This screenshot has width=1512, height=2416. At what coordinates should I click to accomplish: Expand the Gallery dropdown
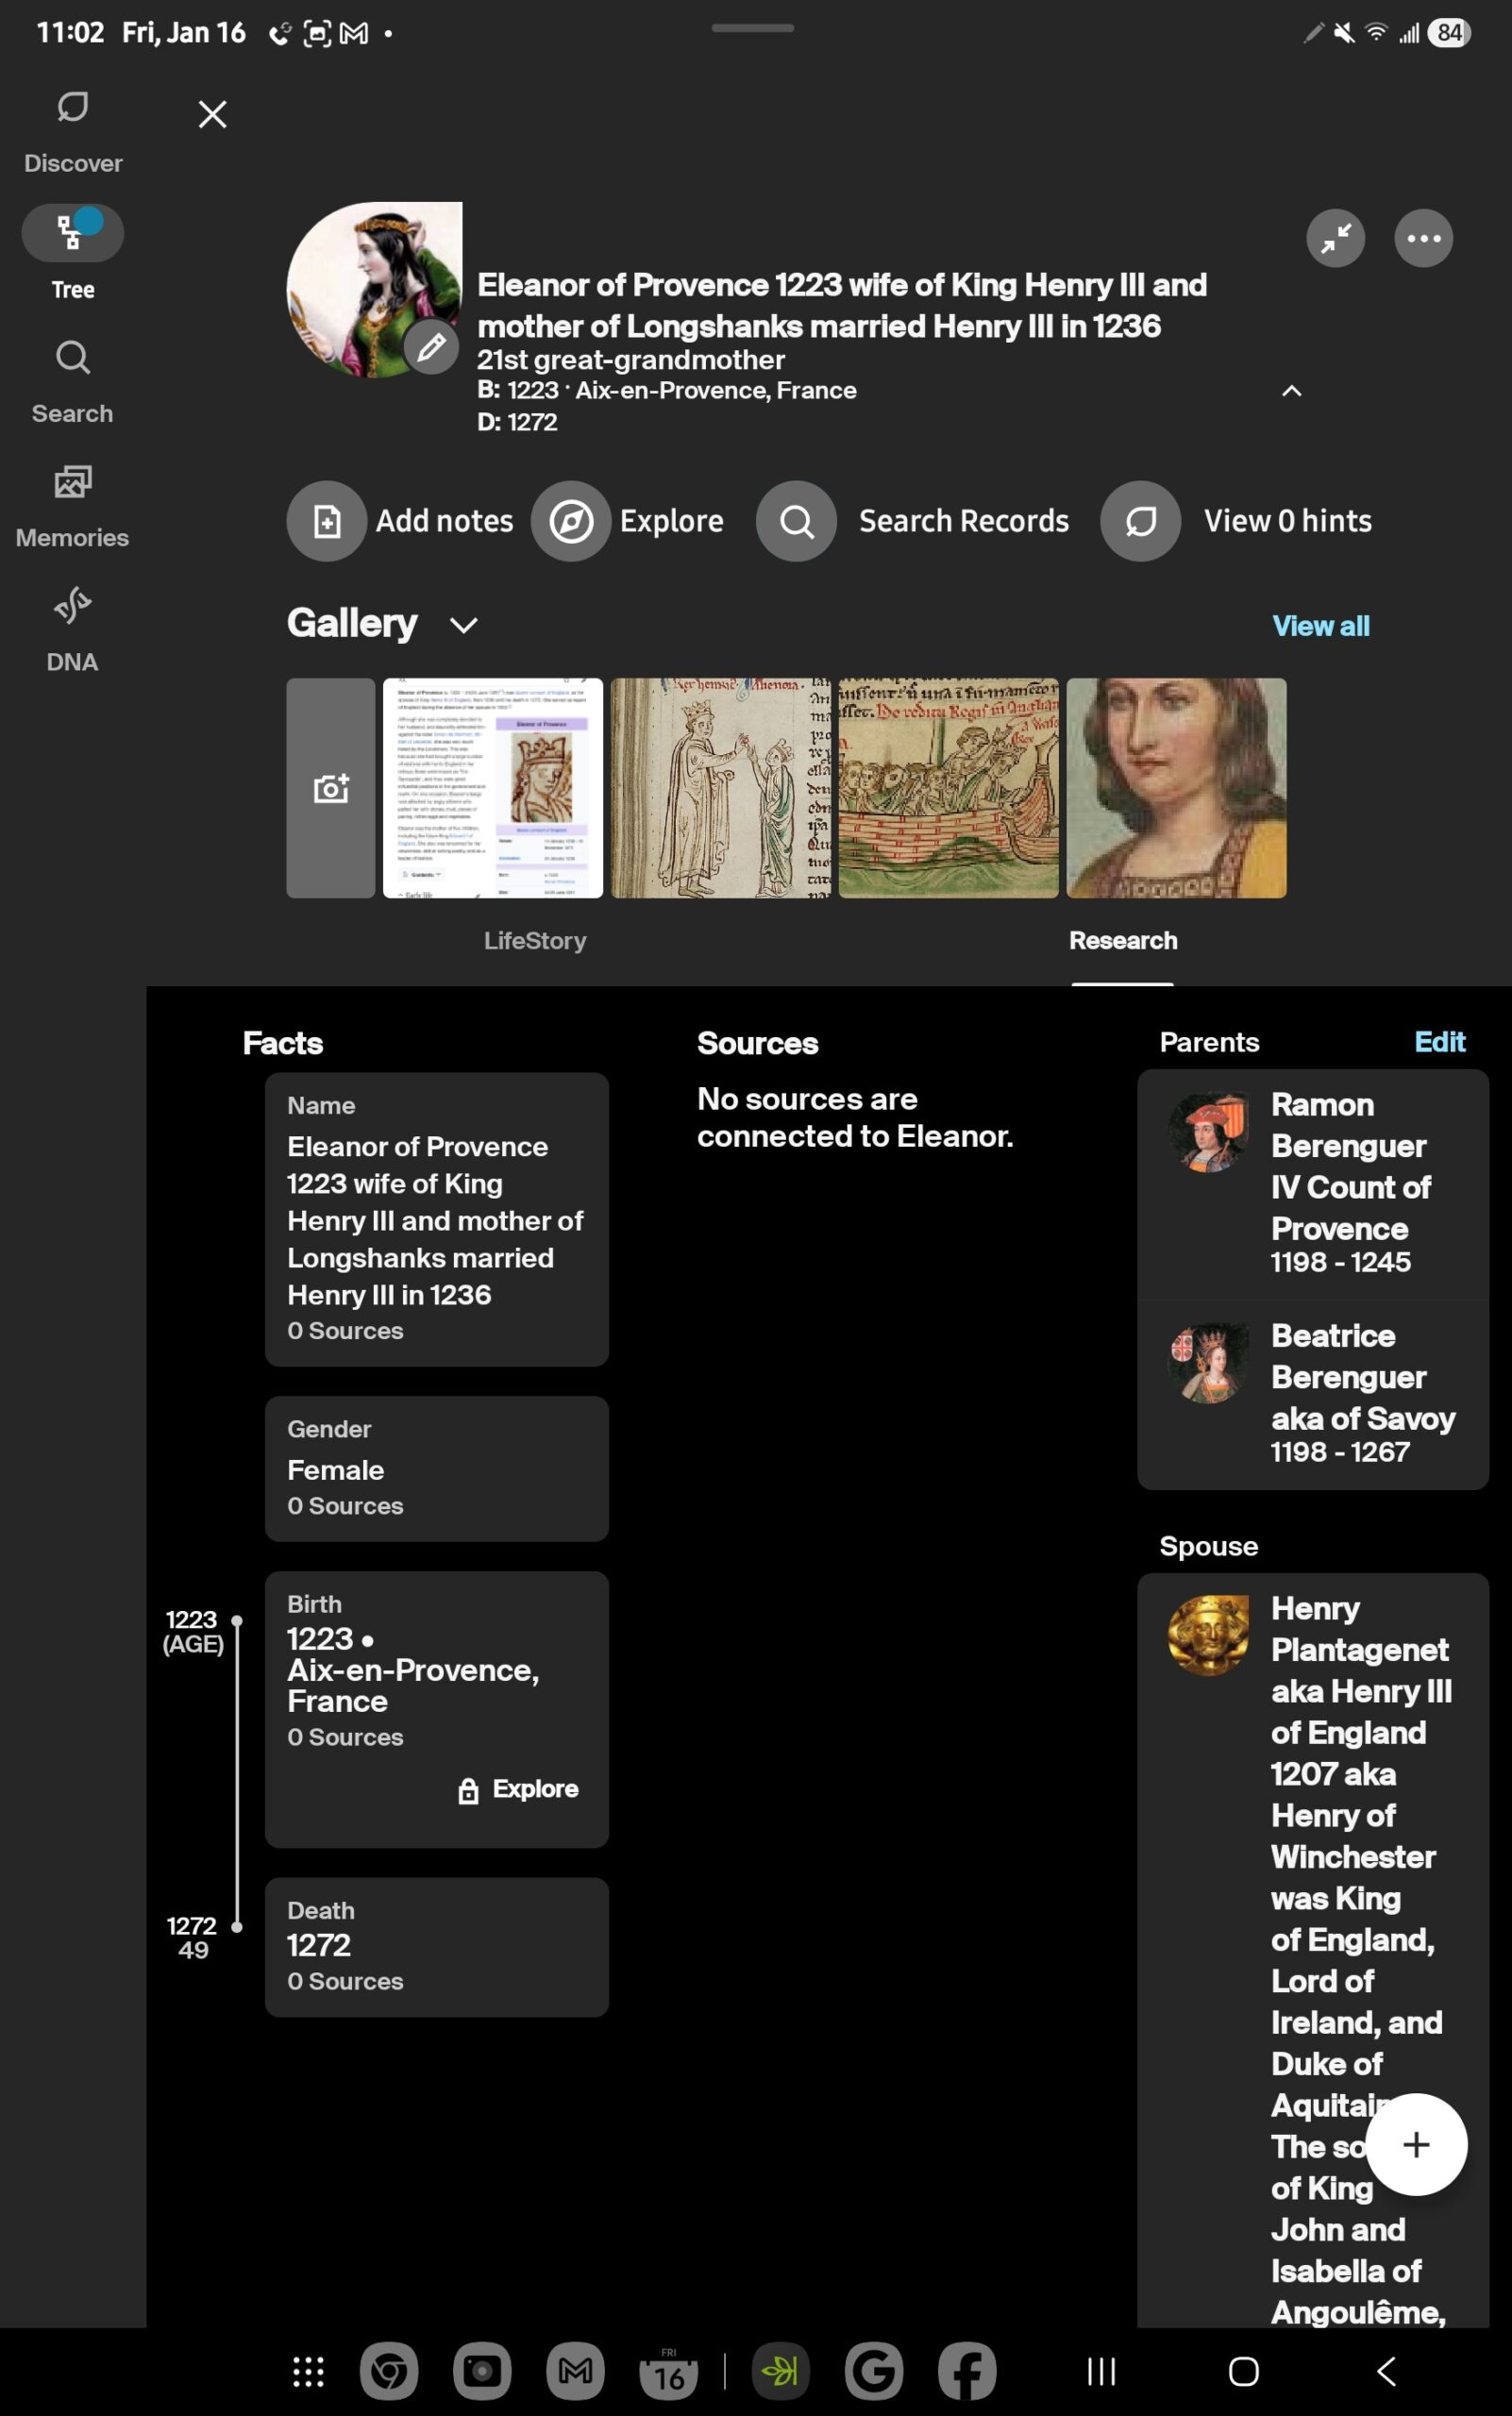(x=463, y=625)
